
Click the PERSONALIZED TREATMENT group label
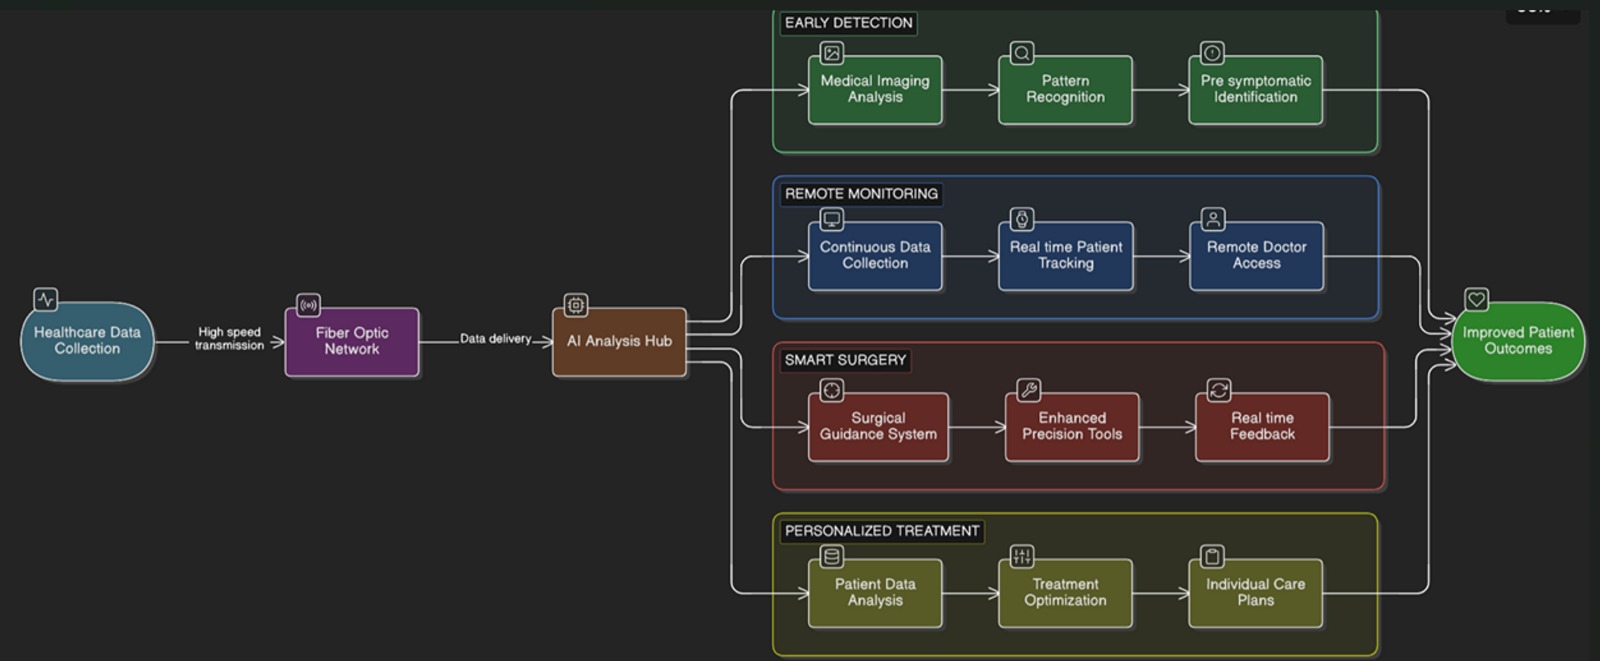point(882,531)
